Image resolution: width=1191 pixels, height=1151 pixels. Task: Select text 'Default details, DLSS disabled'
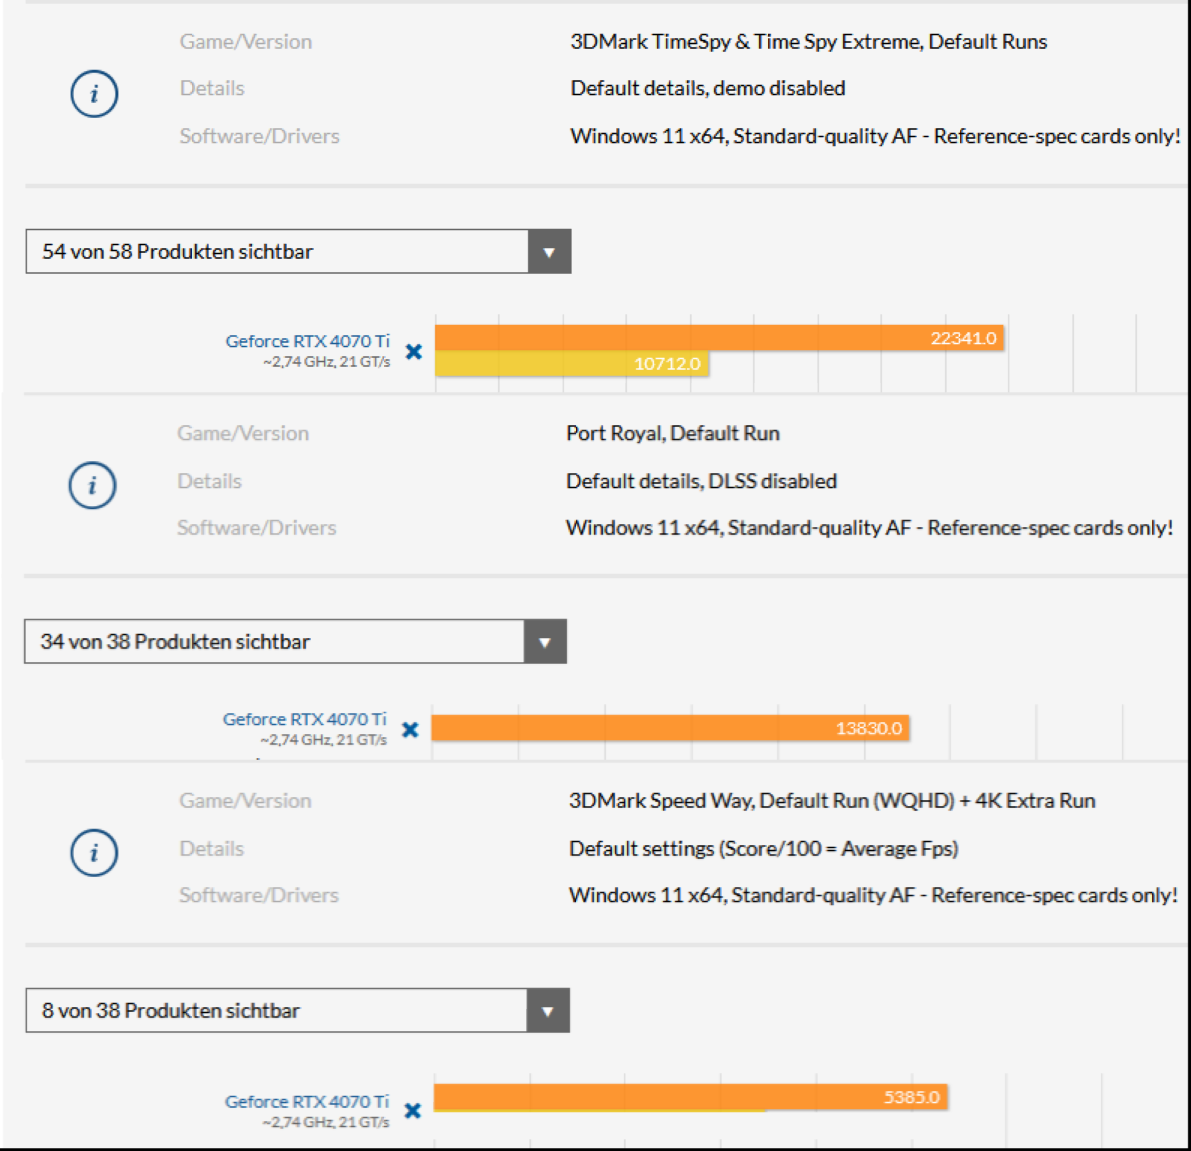(x=702, y=481)
